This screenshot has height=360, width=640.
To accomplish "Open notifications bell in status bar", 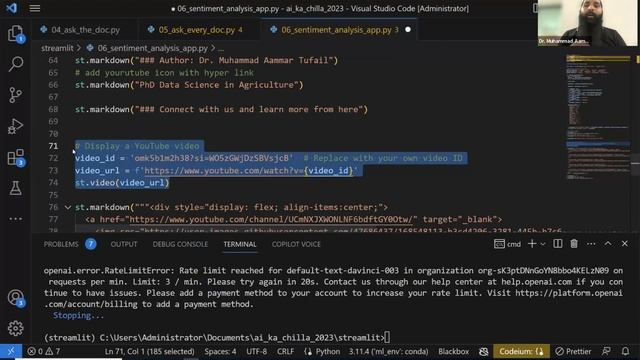I will point(625,351).
